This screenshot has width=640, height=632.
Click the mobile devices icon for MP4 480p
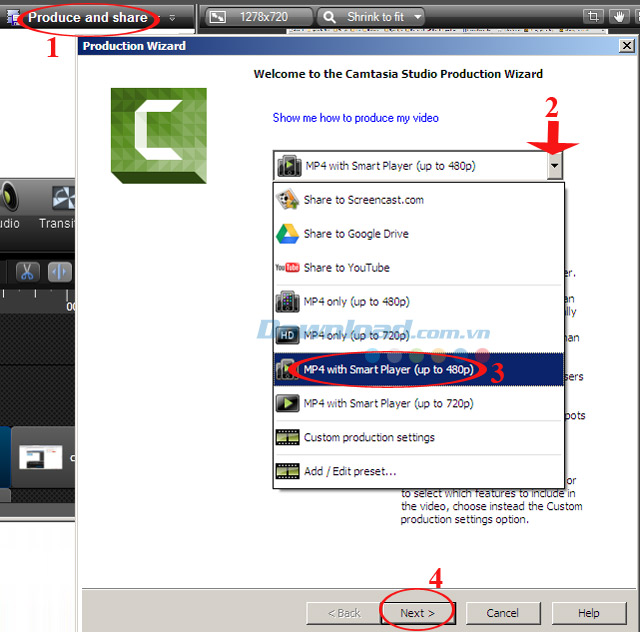[288, 302]
